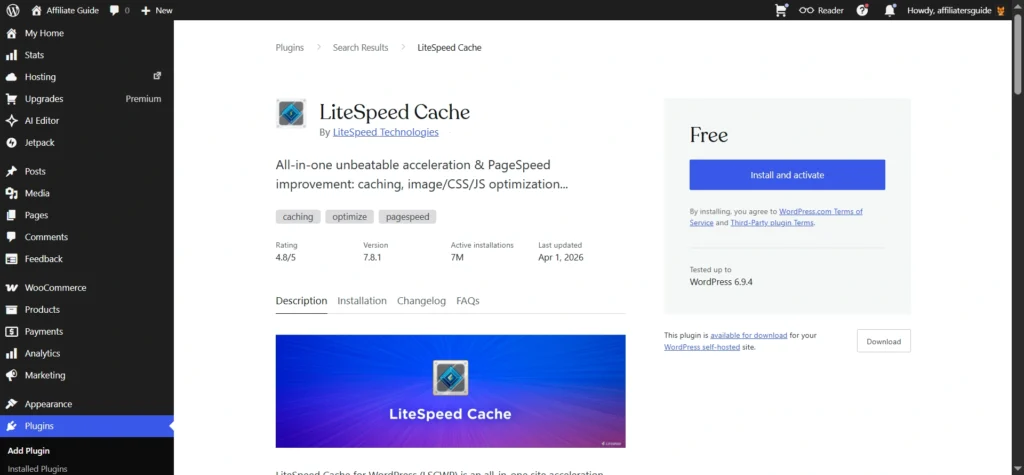Click the WordPress logo in admin bar
1024x475 pixels.
pyautogui.click(x=13, y=10)
